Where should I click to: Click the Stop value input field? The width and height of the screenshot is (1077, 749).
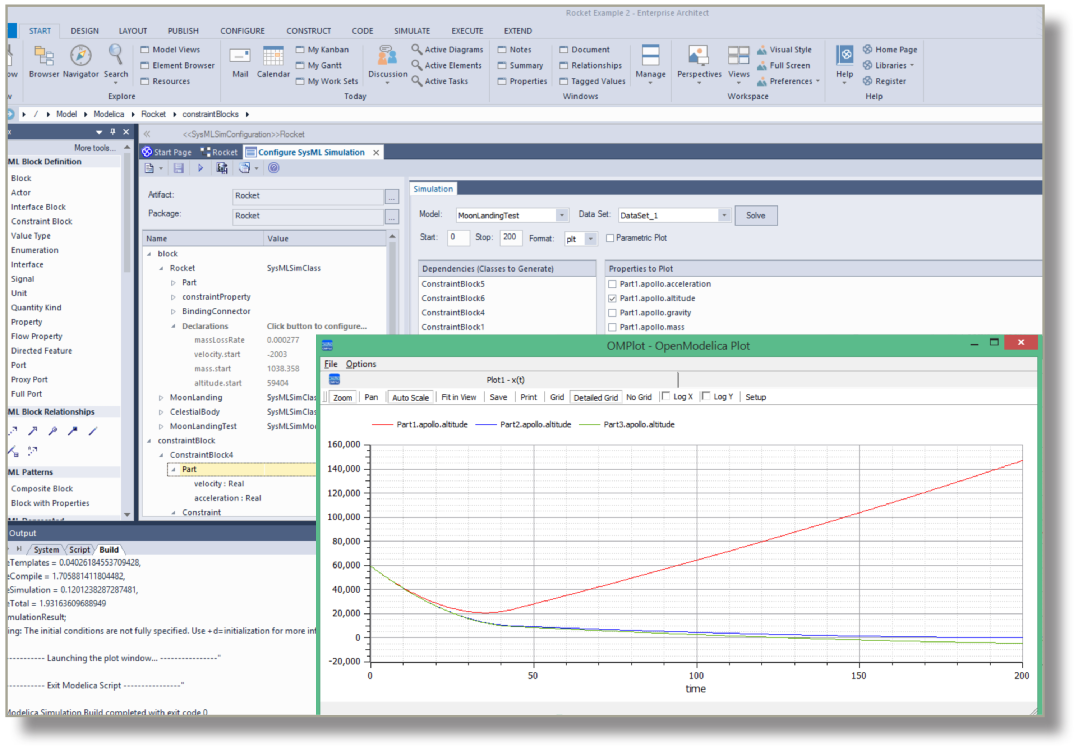coord(510,238)
